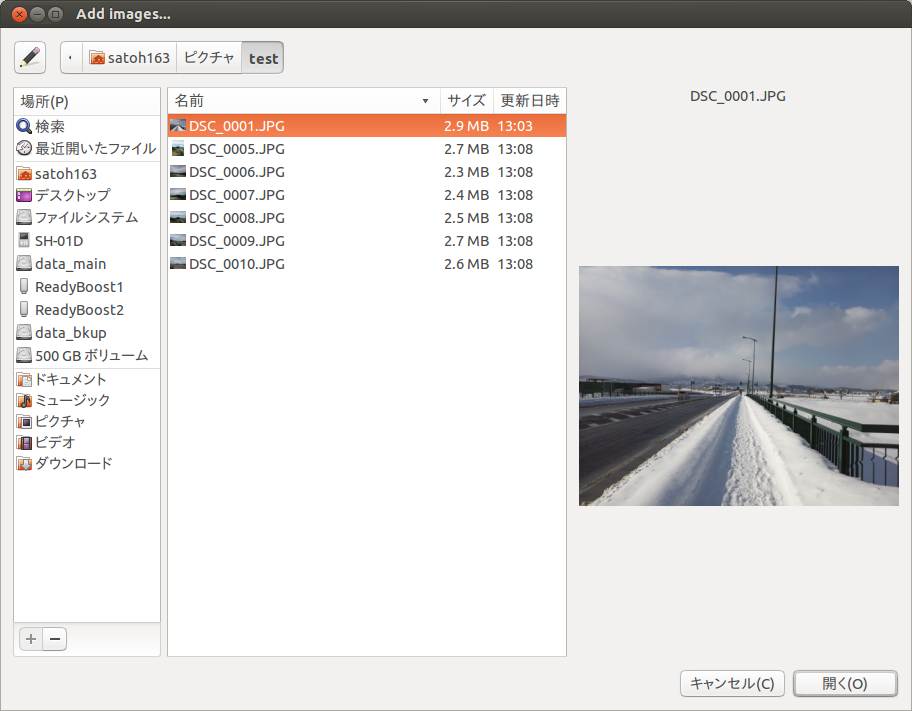Click the DSC_0009.JPG thumbnail icon

point(178,240)
